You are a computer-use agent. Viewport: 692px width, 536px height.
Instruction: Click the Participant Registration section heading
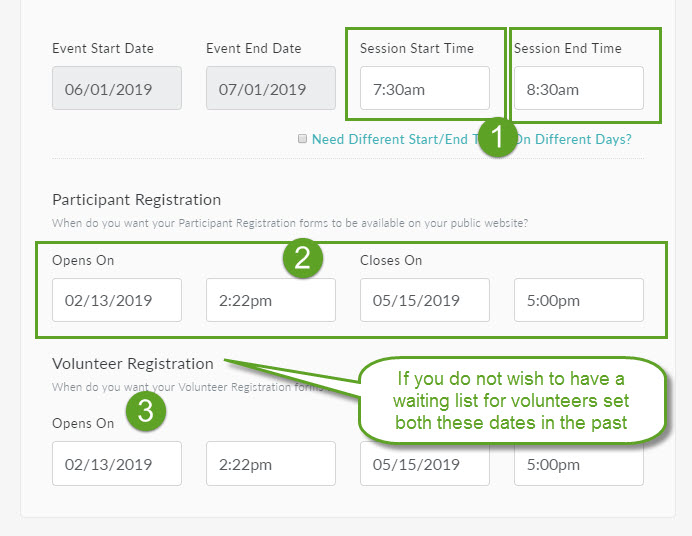[137, 200]
